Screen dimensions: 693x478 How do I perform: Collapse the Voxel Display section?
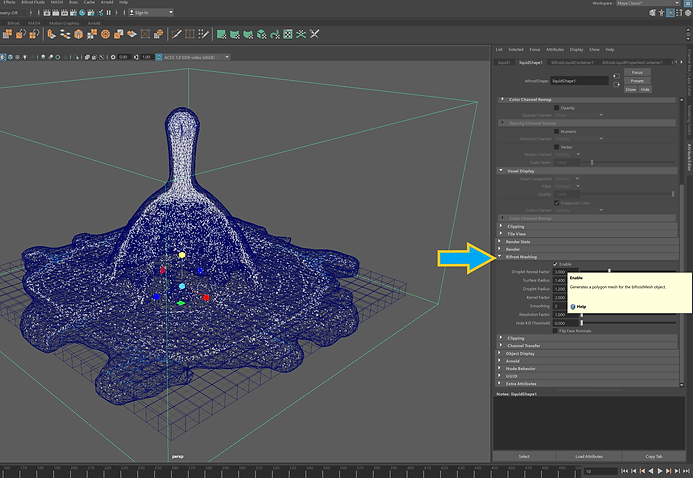pos(587,171)
